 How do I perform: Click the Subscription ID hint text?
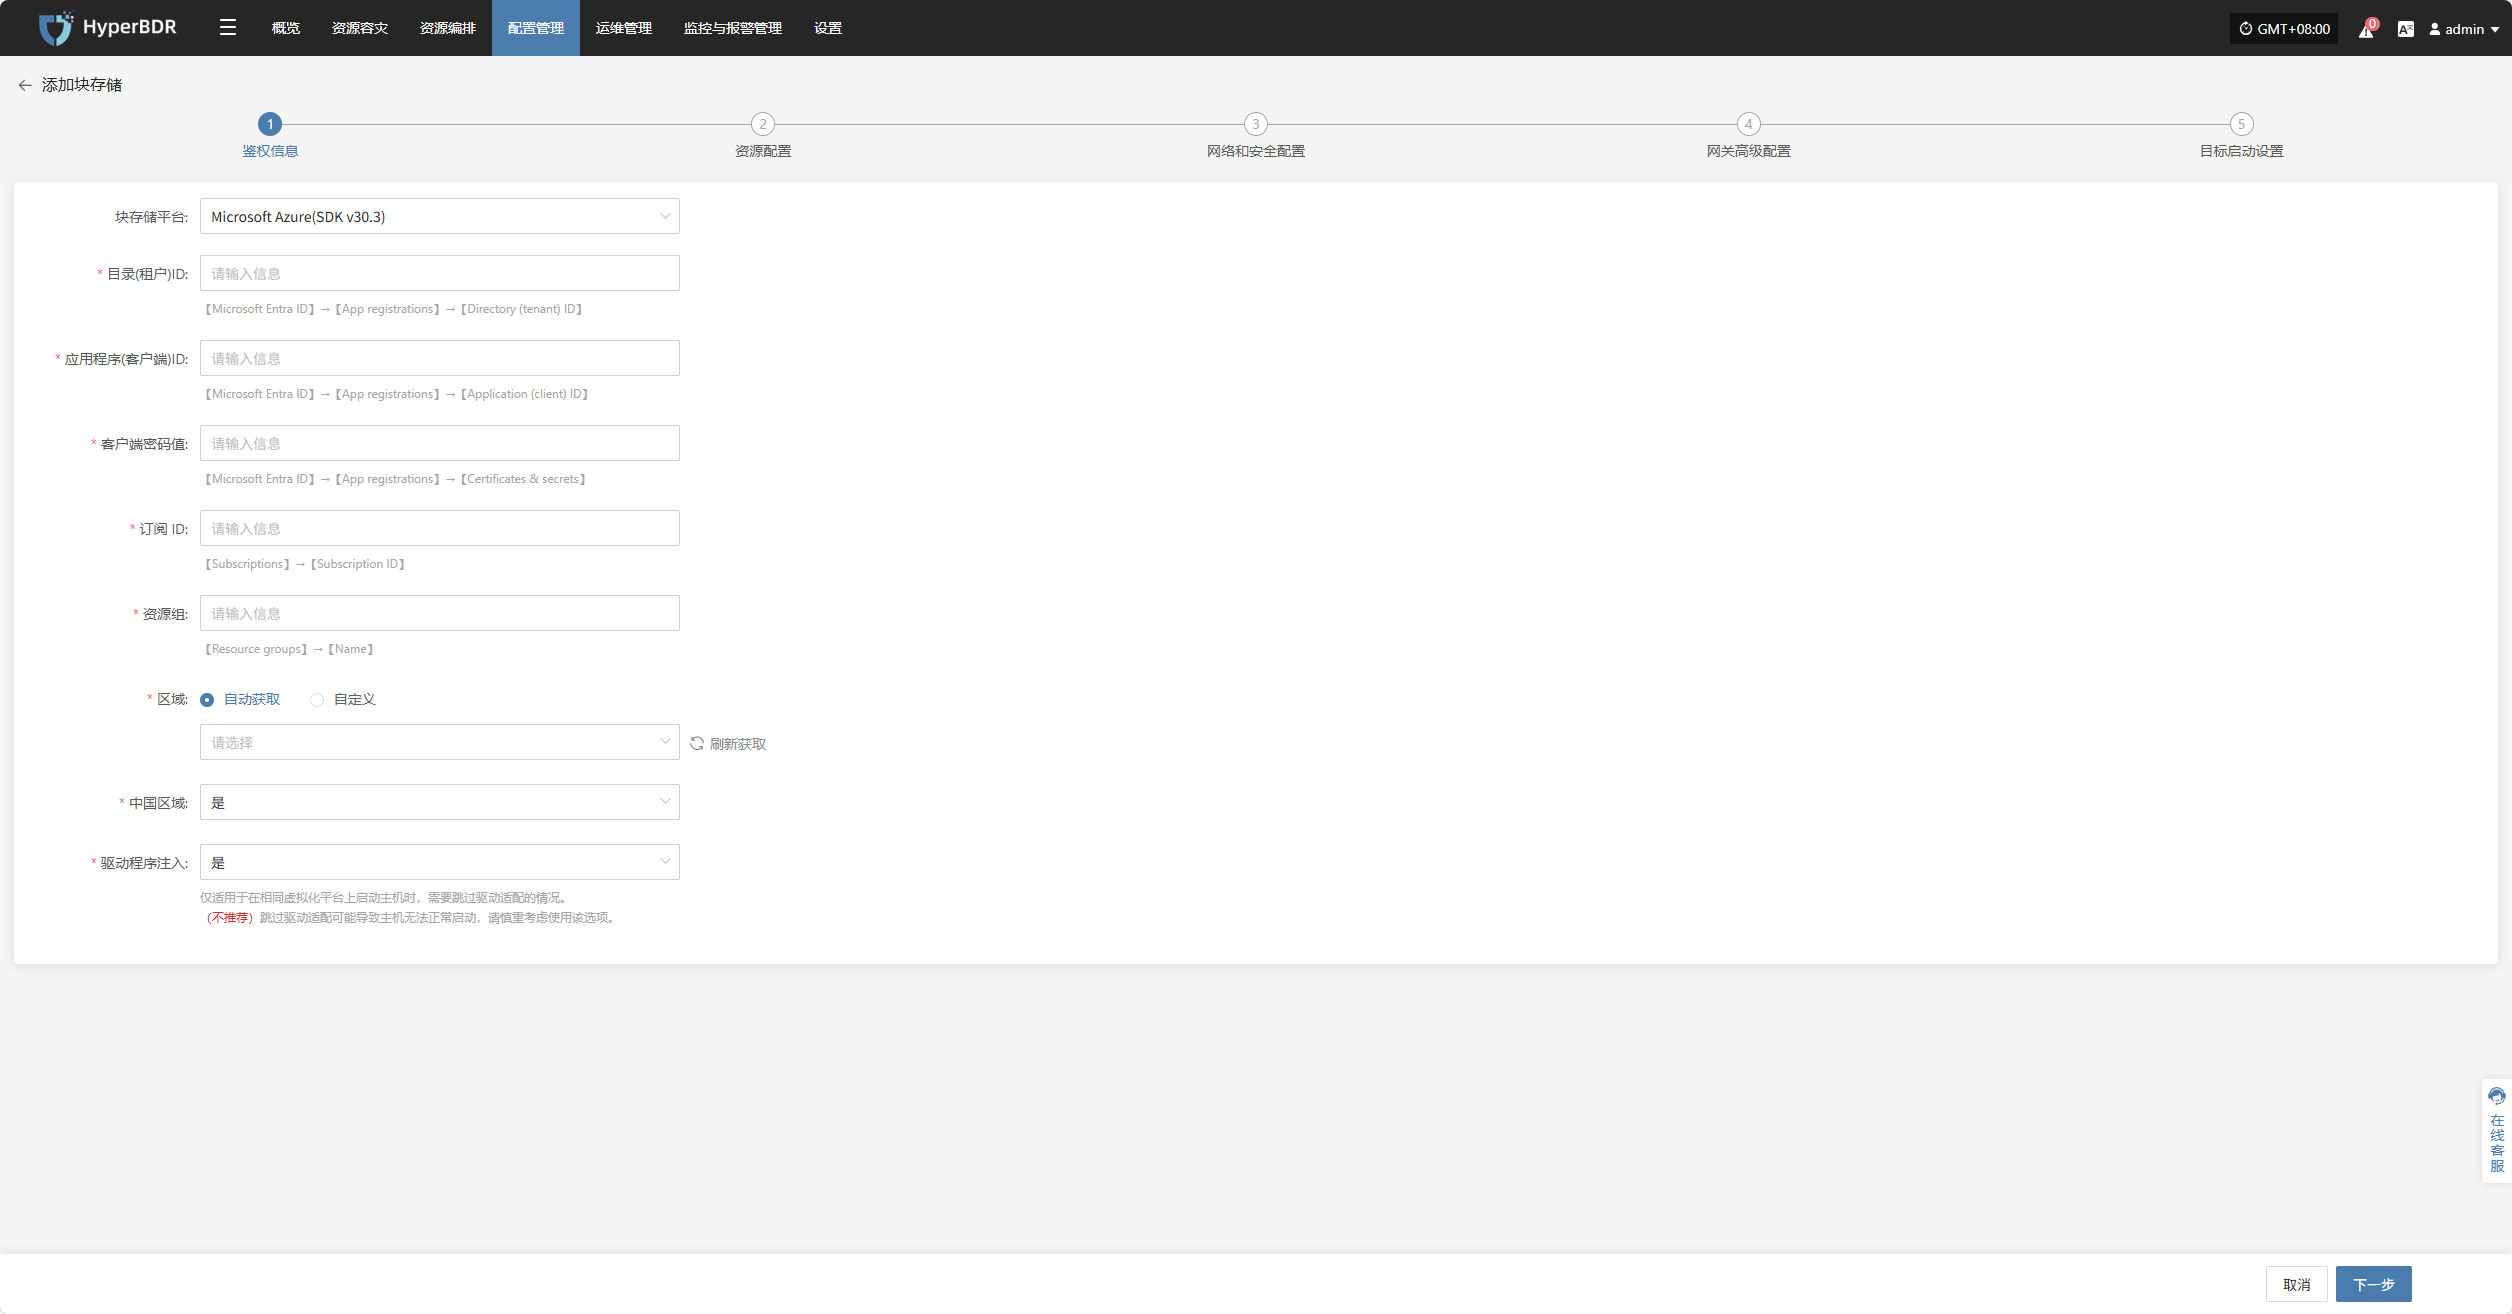coord(305,564)
